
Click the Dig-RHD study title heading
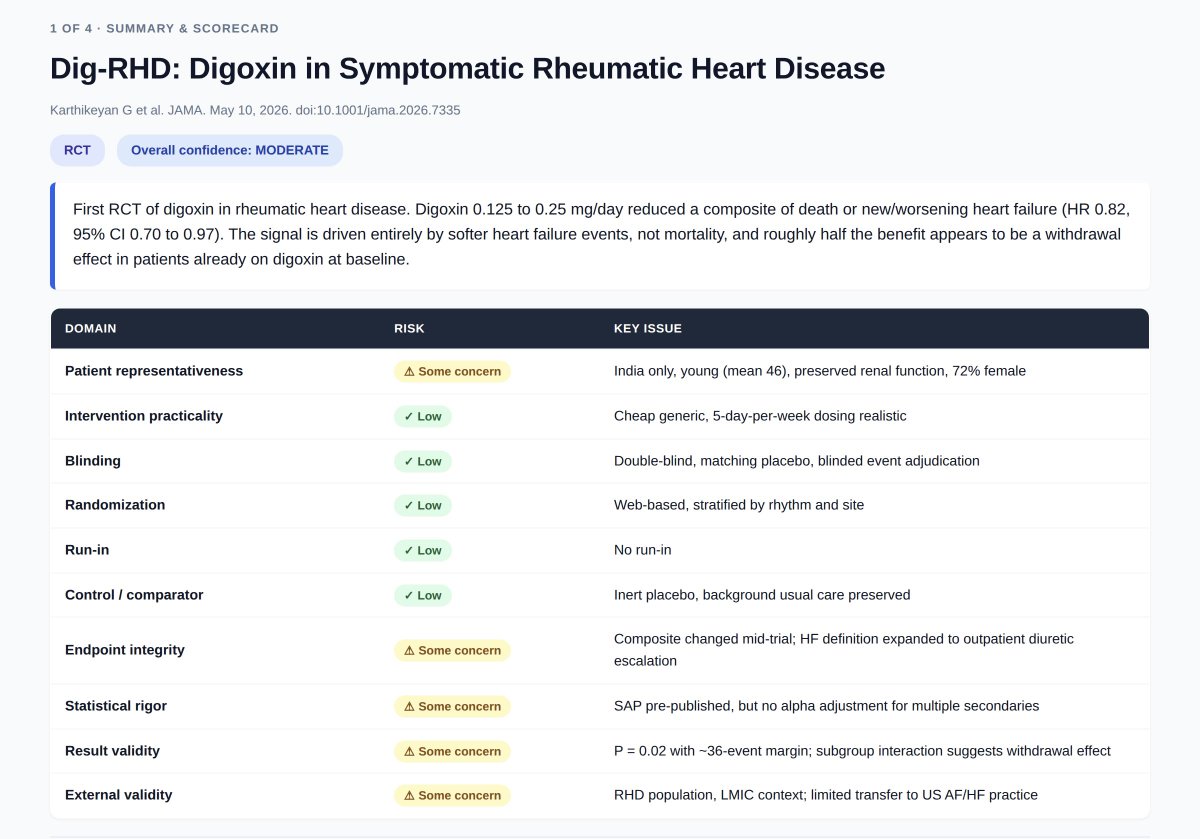(467, 68)
